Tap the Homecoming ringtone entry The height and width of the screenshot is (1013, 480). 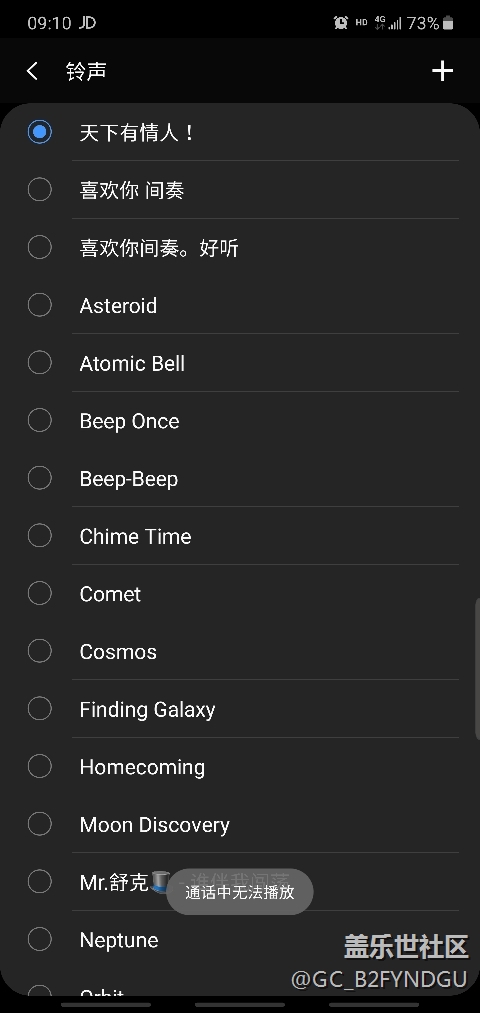tap(242, 766)
